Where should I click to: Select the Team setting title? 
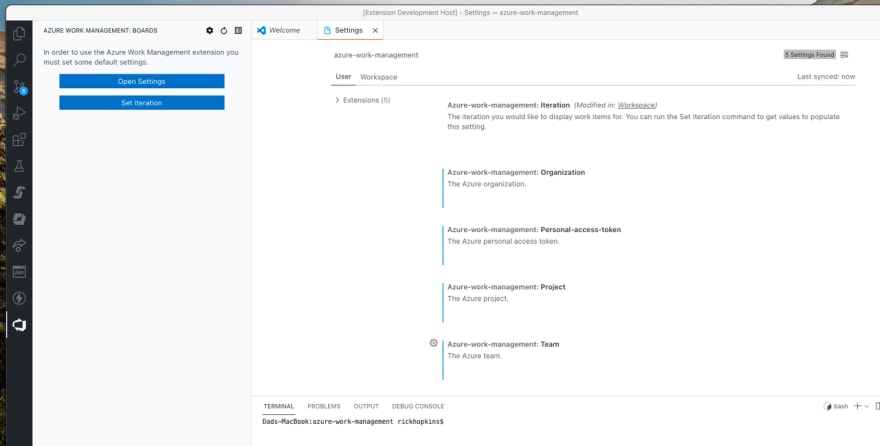(503, 344)
